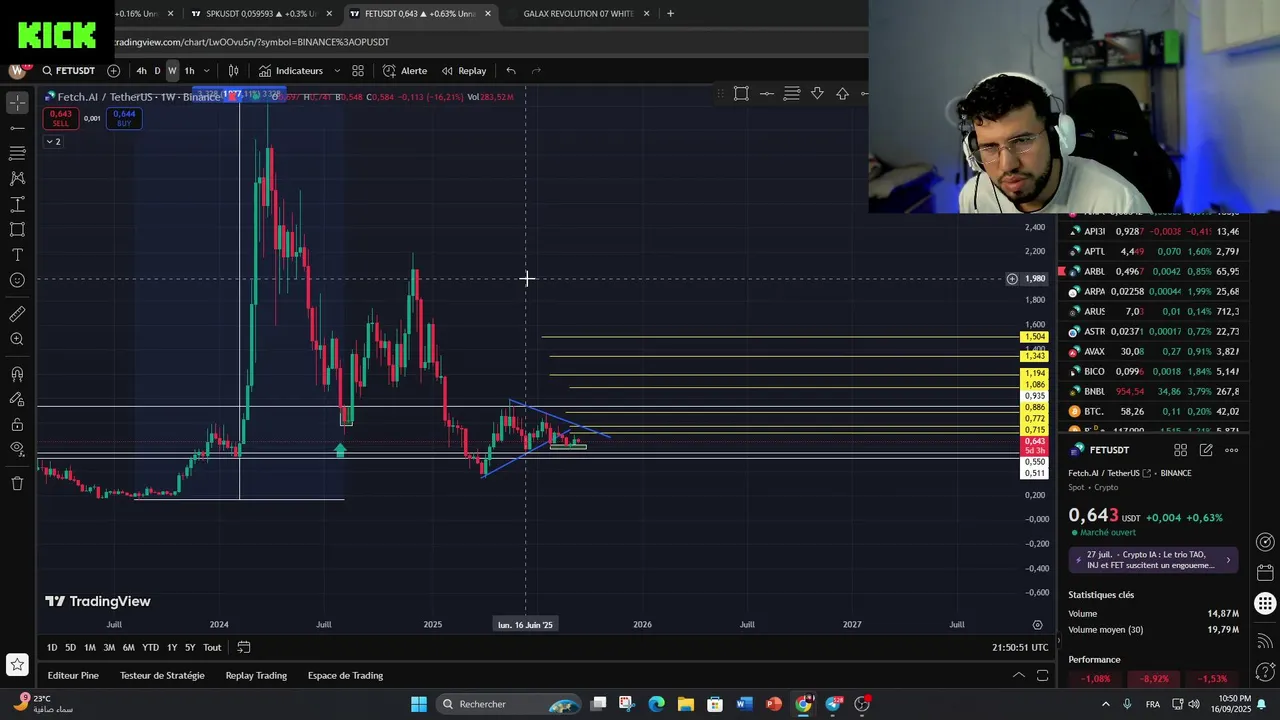
Task: Click the redo arrow
Action: tap(536, 71)
